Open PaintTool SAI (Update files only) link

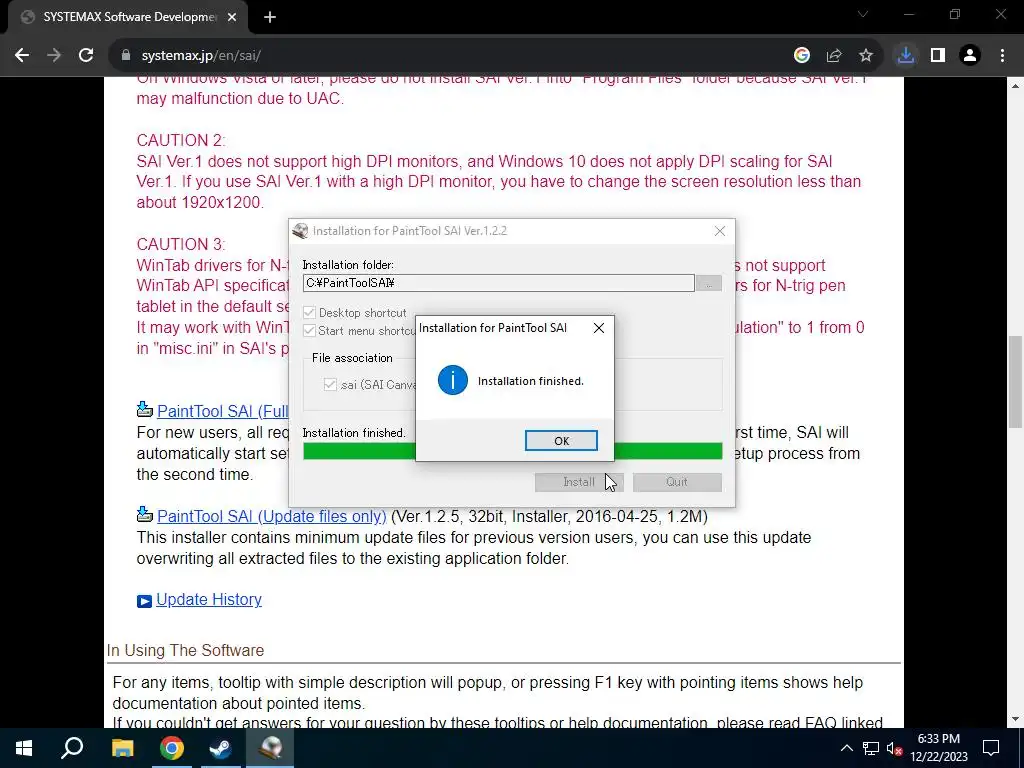tap(272, 516)
